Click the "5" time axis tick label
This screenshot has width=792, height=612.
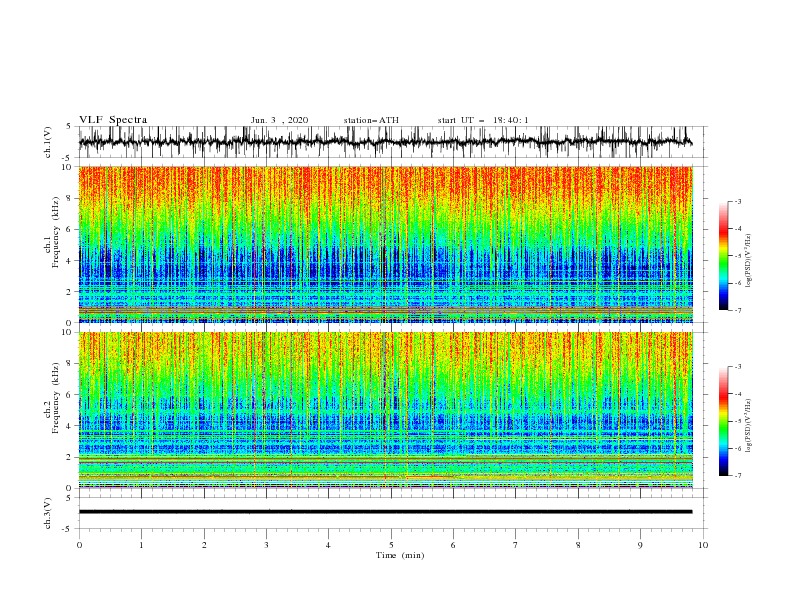[x=391, y=545]
